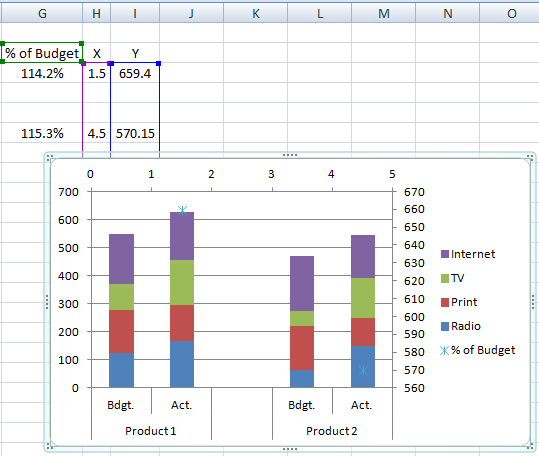Viewport: 539px width, 456px height.
Task: Select asterisk marker above Product 1 Act. bar
Action: pyautogui.click(x=183, y=210)
